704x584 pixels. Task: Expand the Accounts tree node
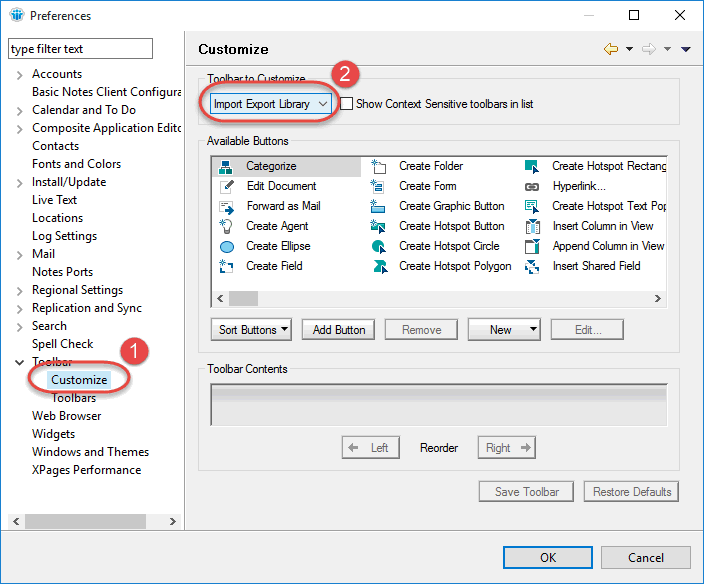pyautogui.click(x=19, y=75)
